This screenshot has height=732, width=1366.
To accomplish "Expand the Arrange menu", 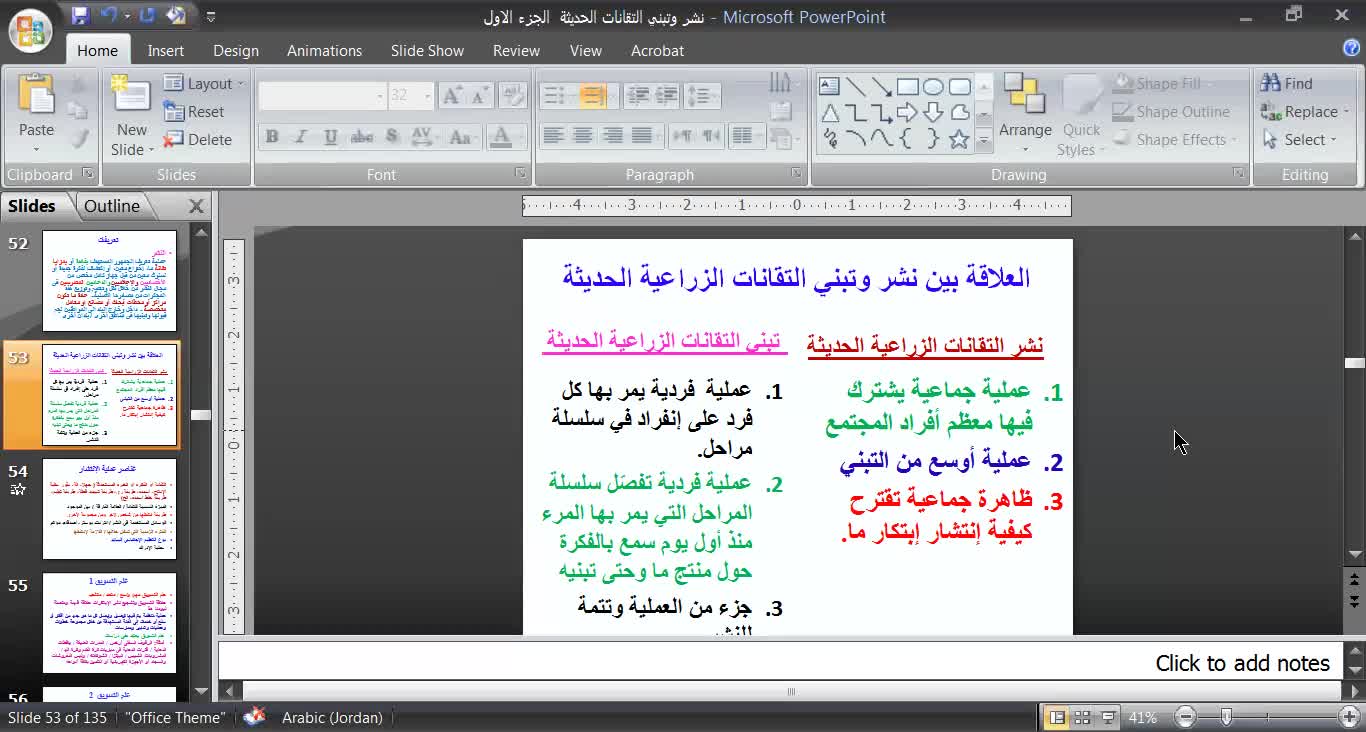I will pos(1025,112).
